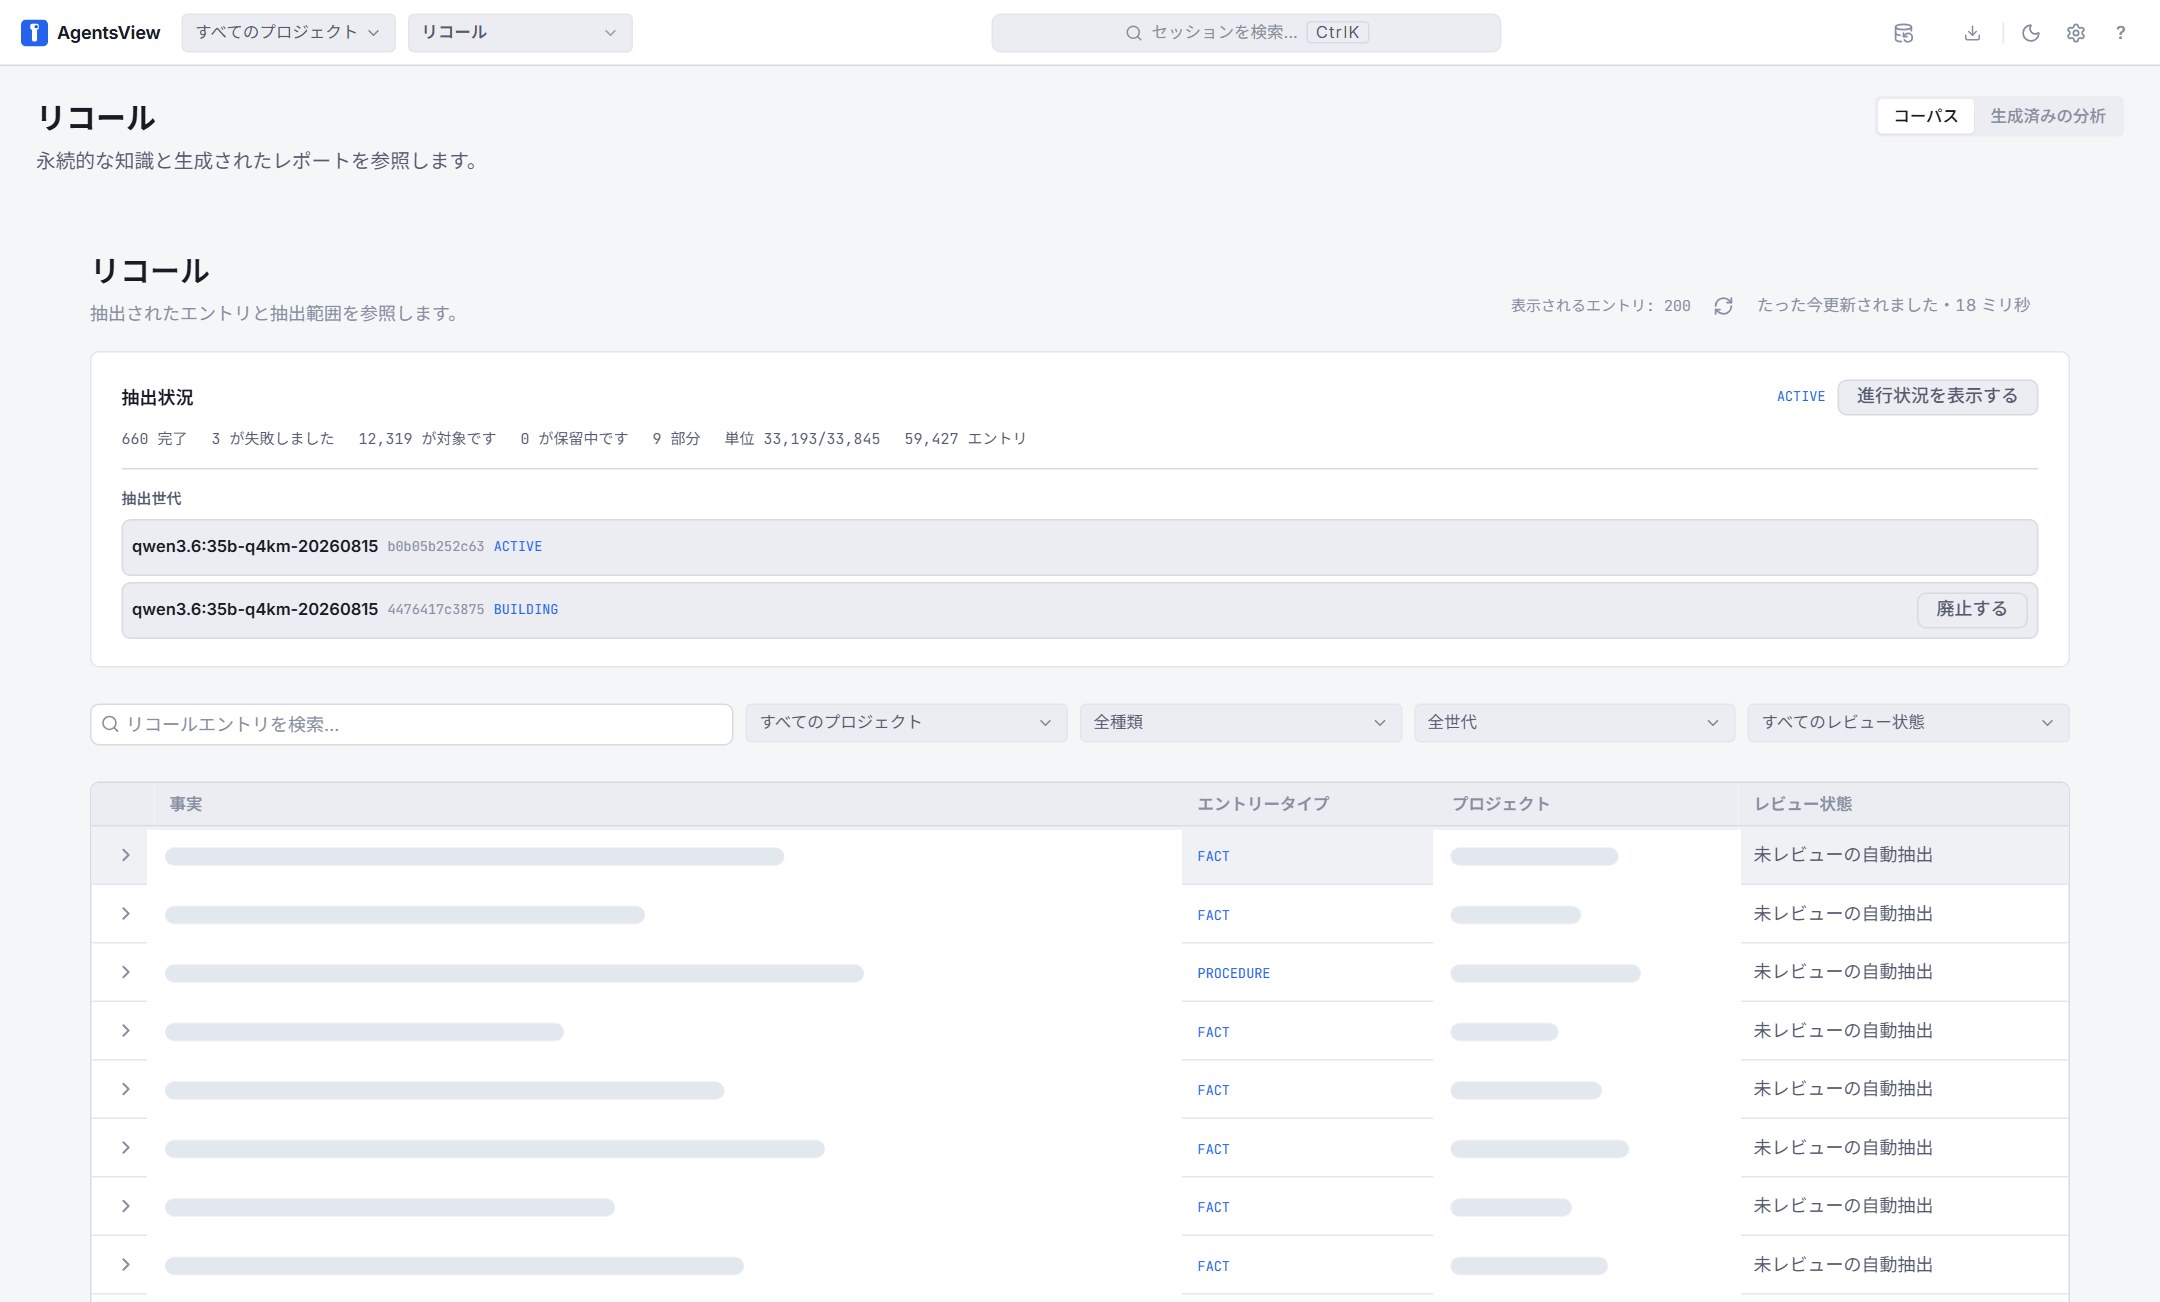The image size is (2160, 1302).
Task: Click the 単位 33,193/33,845 status value
Action: click(x=802, y=439)
